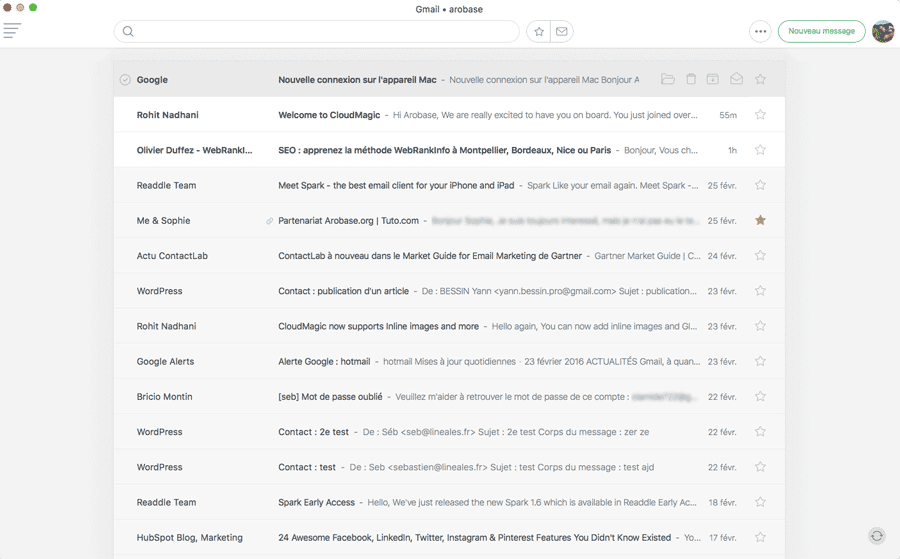This screenshot has width=900, height=559.
Task: Star the publication d'un article email
Action: pyautogui.click(x=761, y=290)
